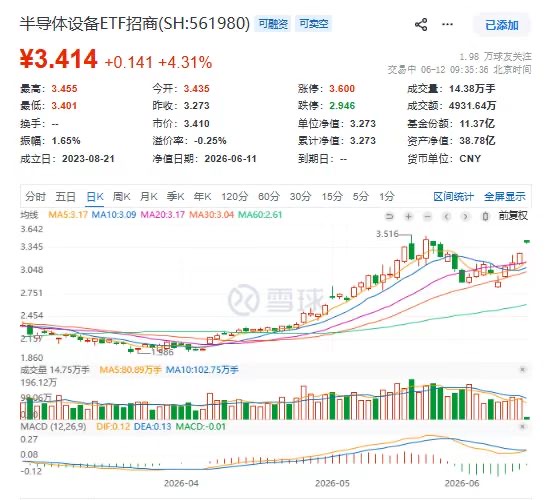Open the three-dot more options menu

tap(447, 24)
